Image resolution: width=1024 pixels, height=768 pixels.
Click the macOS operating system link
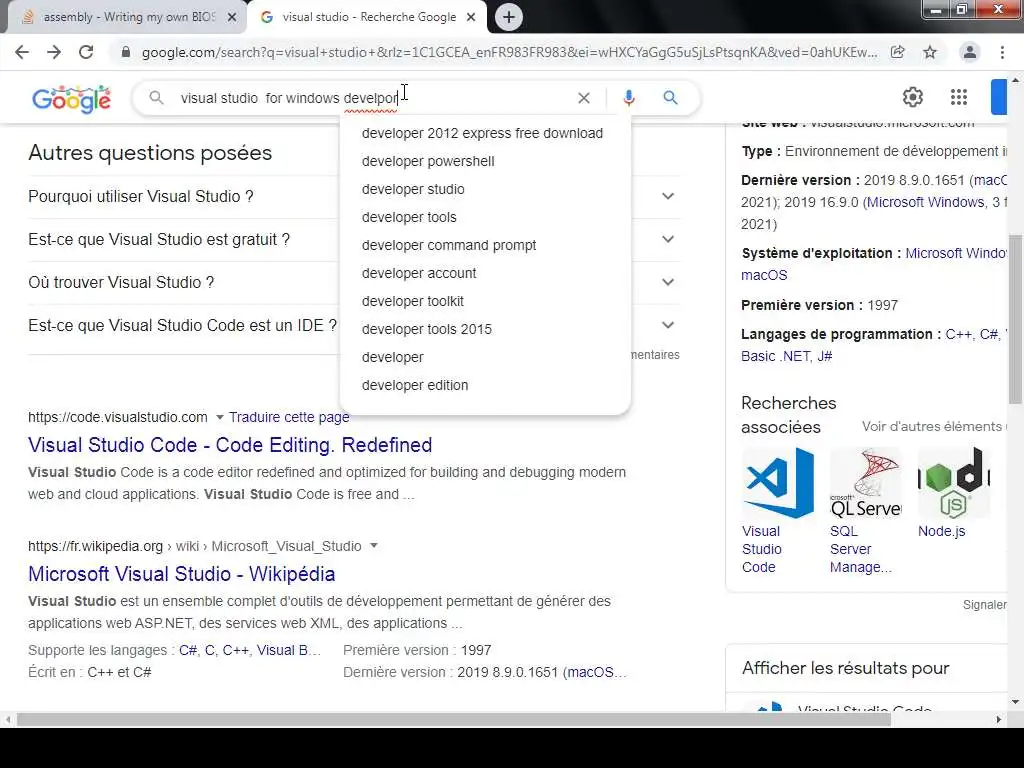pyautogui.click(x=764, y=276)
